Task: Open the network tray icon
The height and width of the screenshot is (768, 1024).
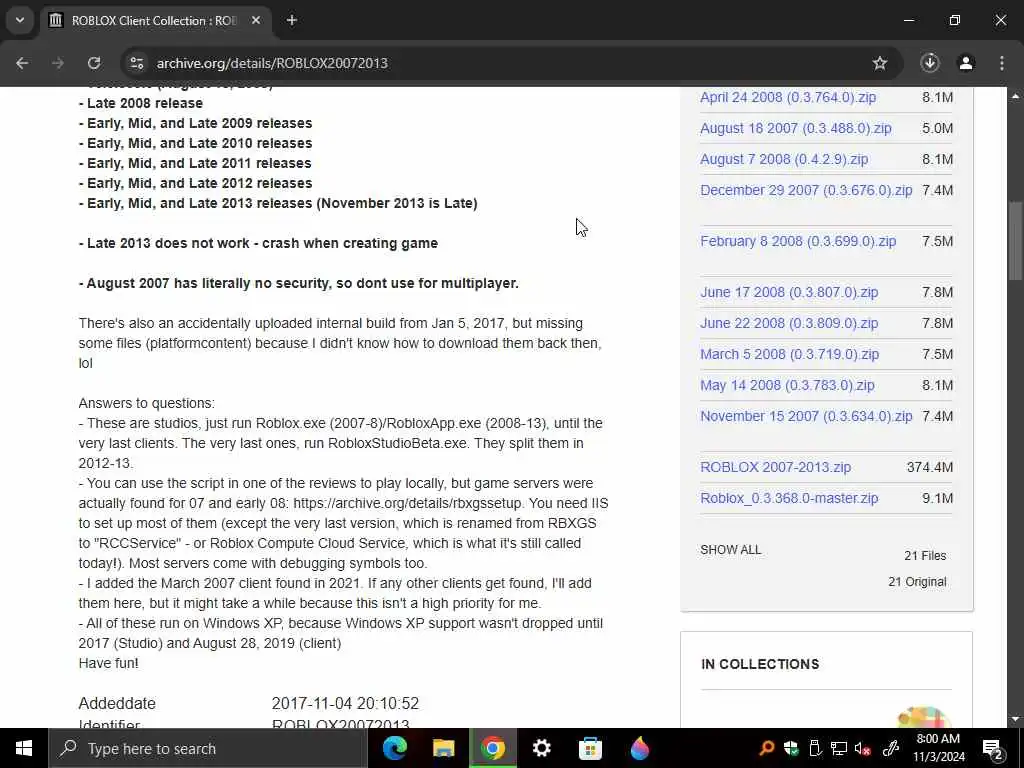Action: [839, 748]
